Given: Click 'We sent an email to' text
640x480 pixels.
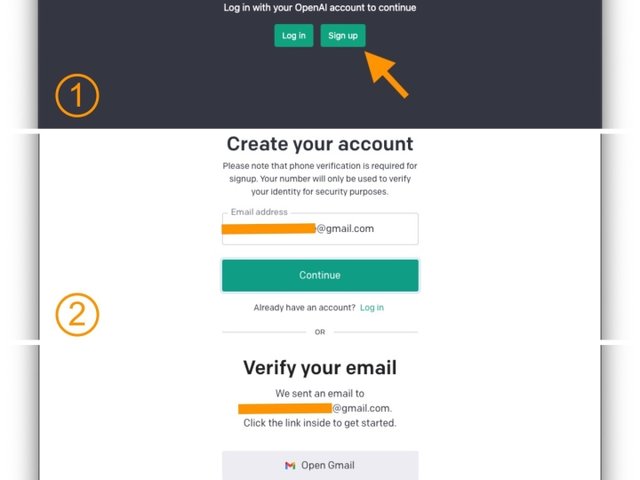Looking at the screenshot, I should (320, 393).
